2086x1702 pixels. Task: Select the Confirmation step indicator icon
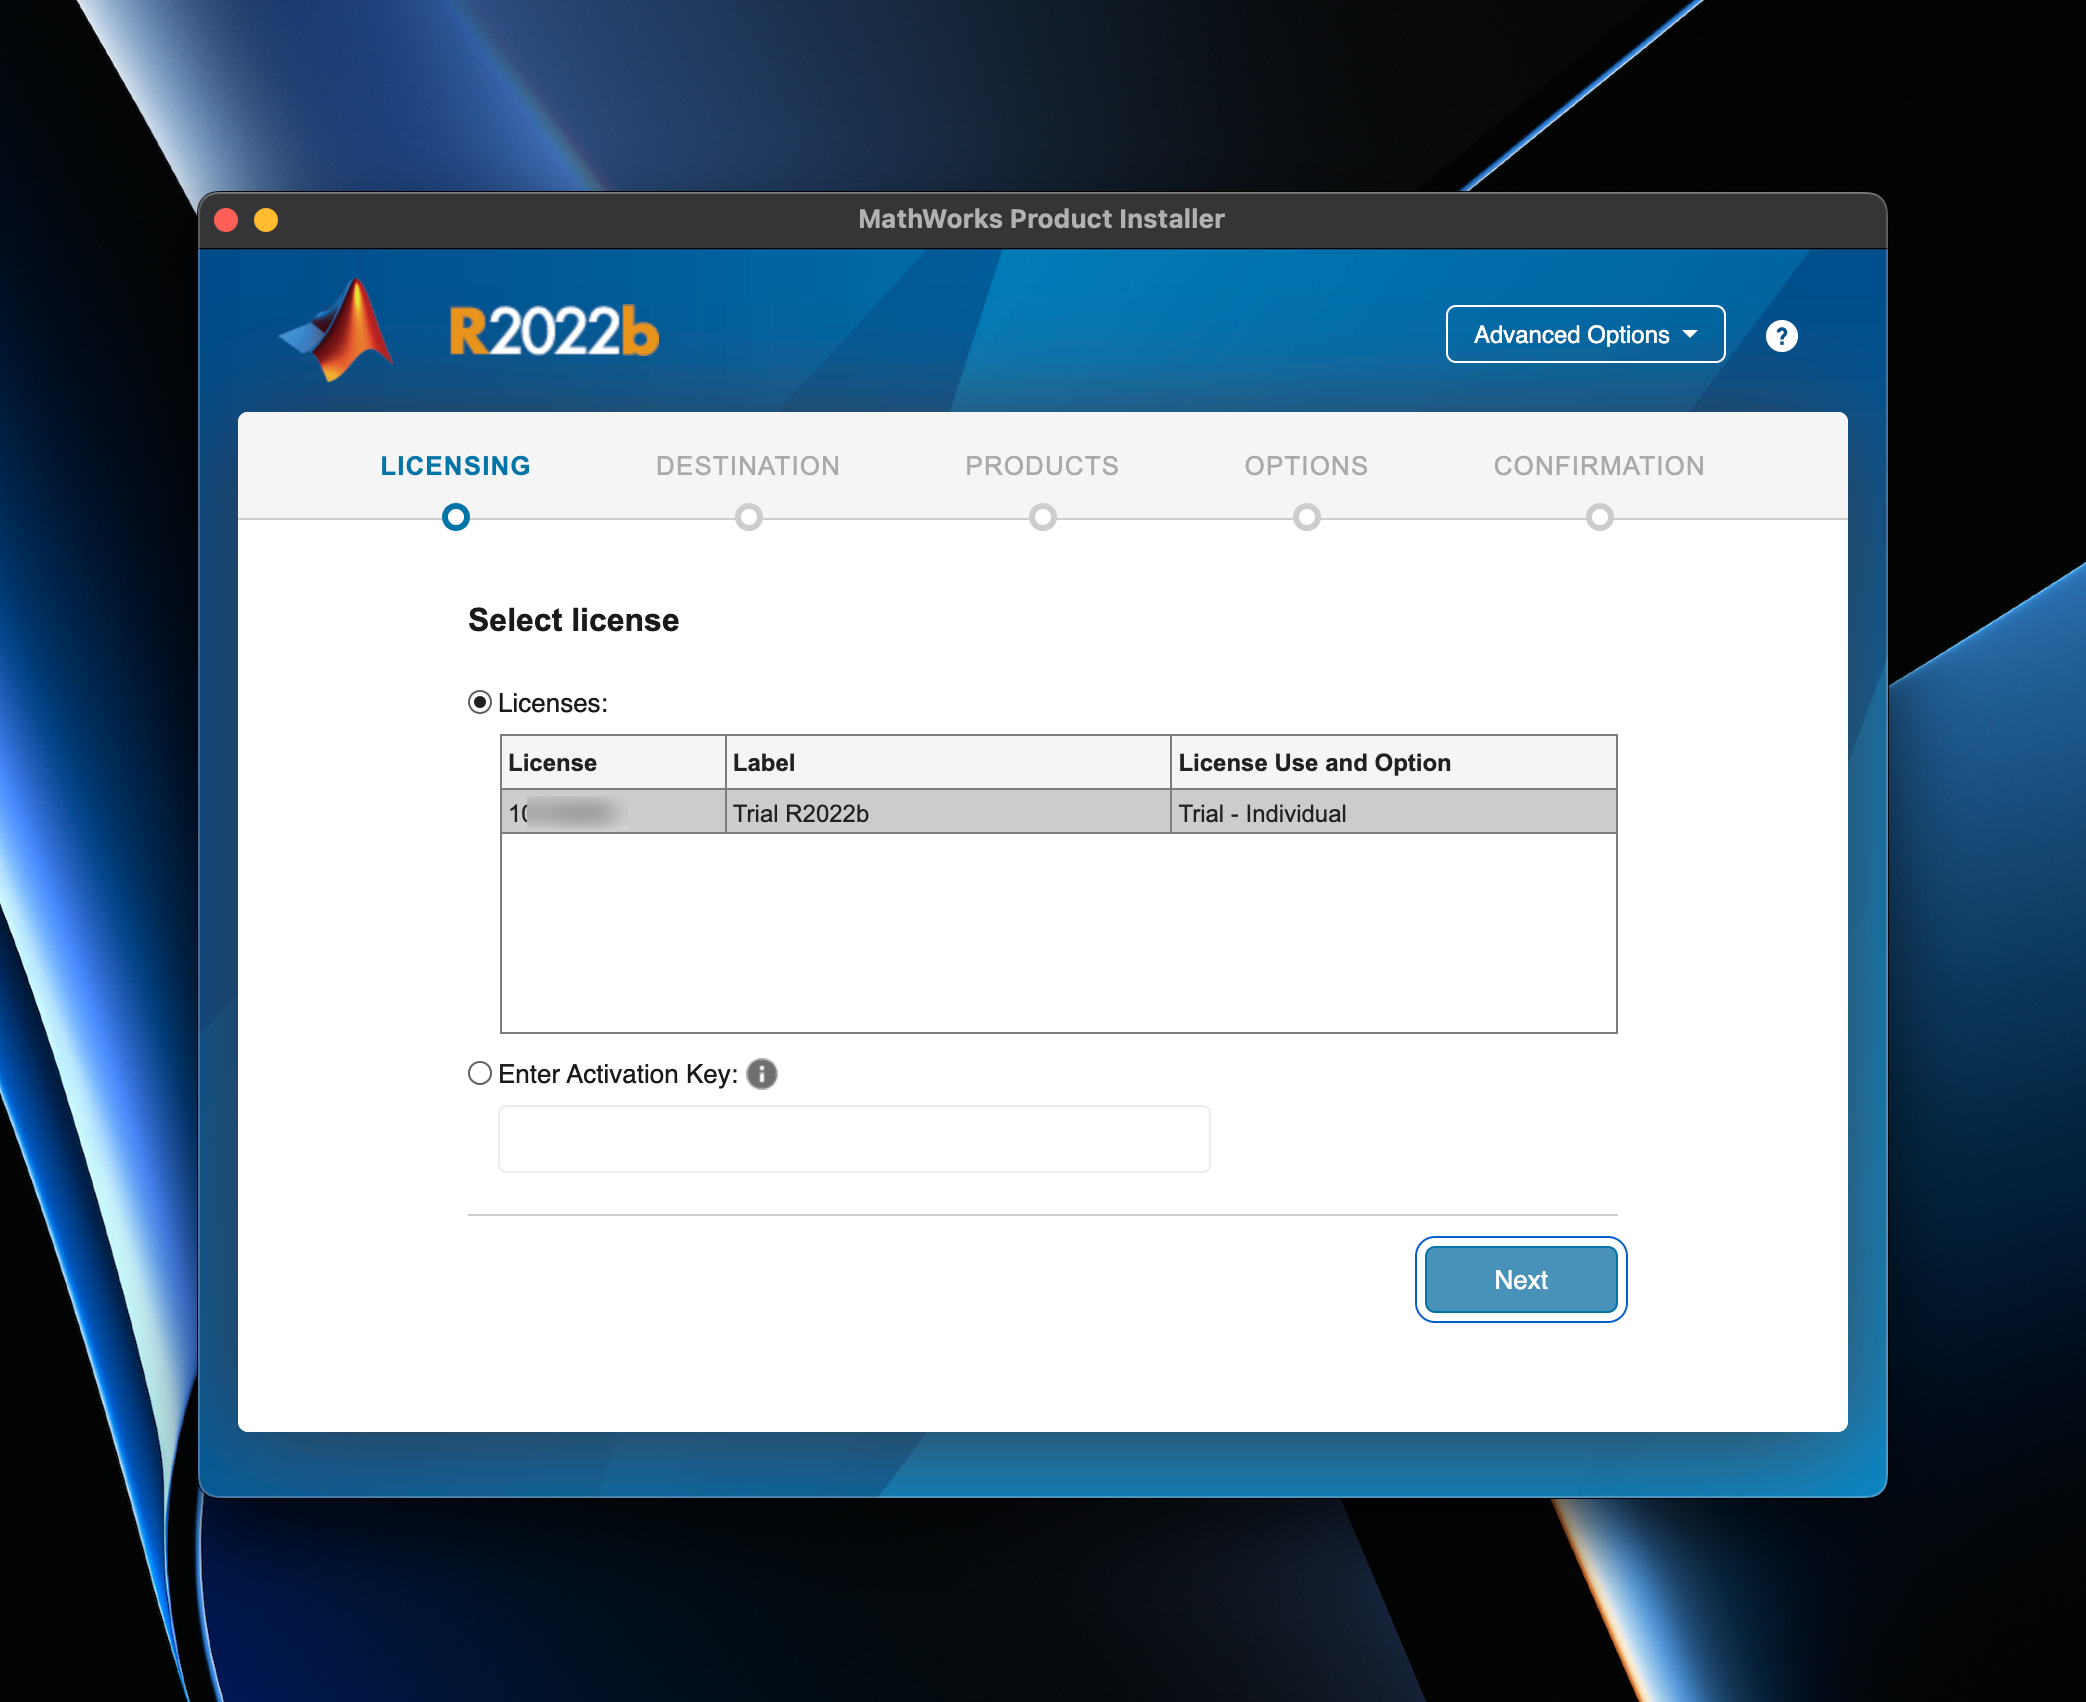click(x=1597, y=515)
